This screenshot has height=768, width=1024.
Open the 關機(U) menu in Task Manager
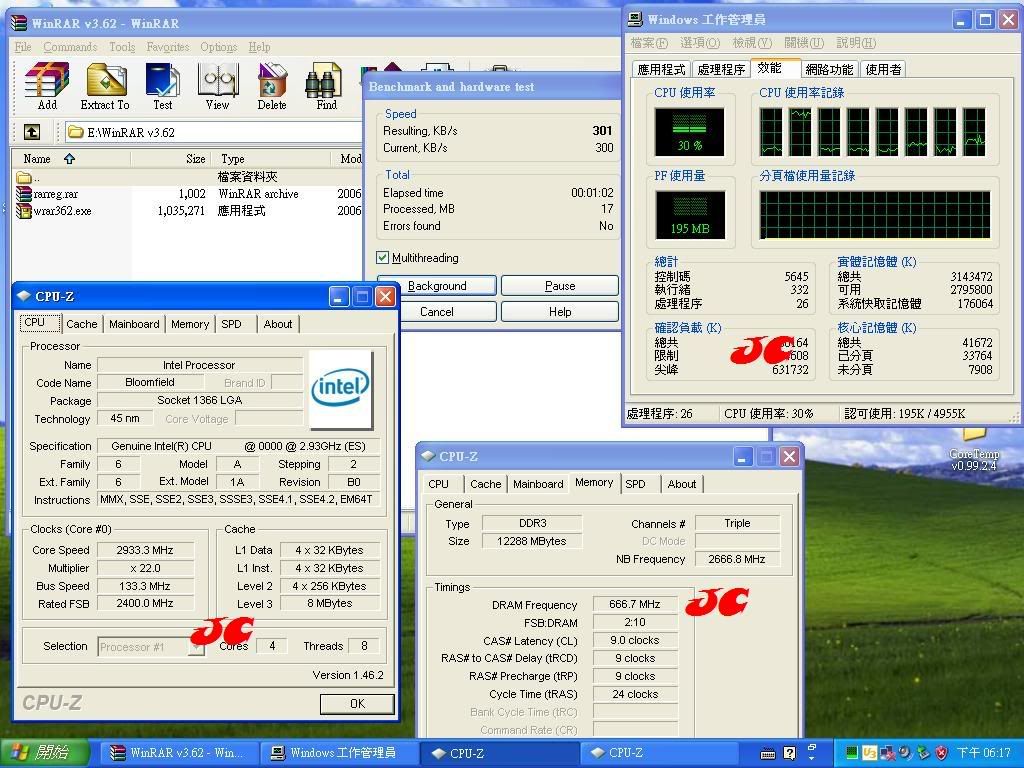[x=804, y=43]
